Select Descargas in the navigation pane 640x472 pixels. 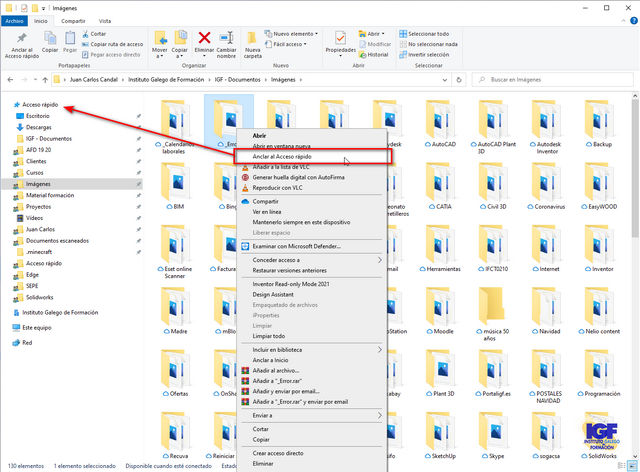pos(38,127)
